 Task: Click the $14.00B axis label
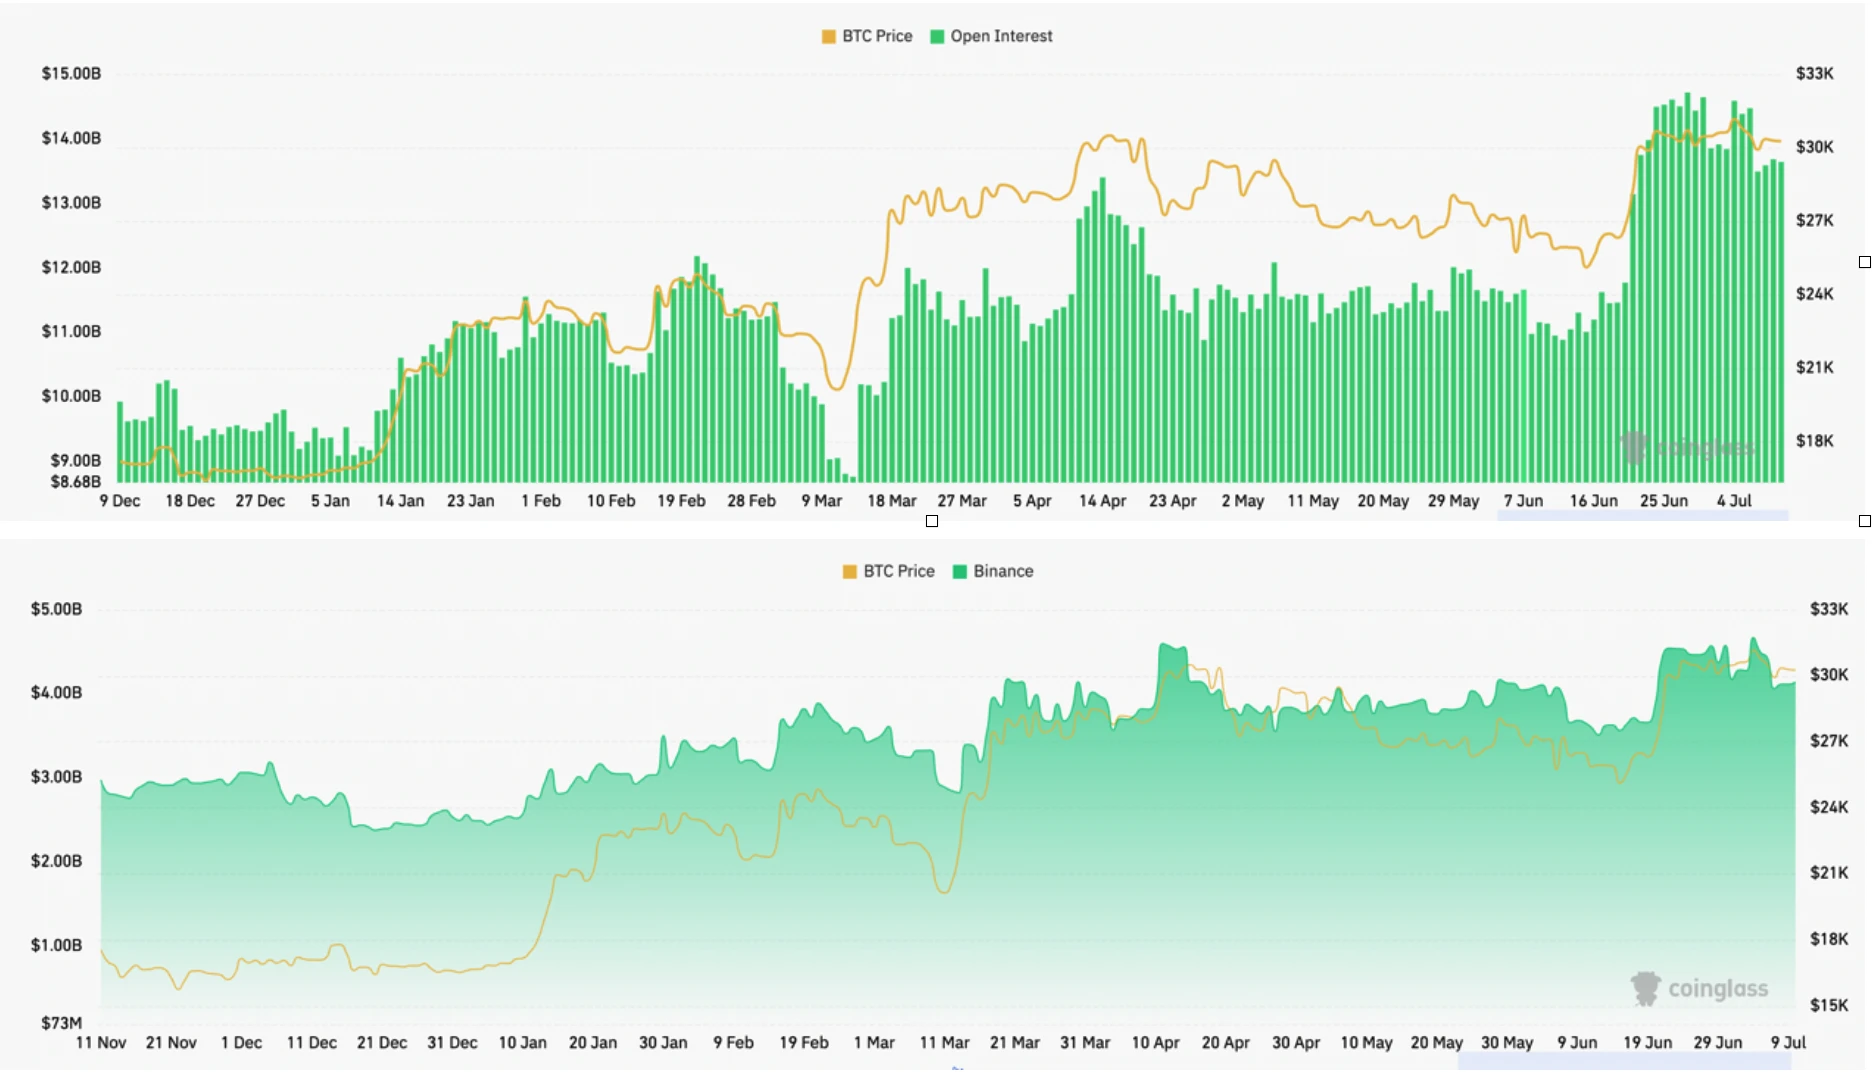click(71, 138)
